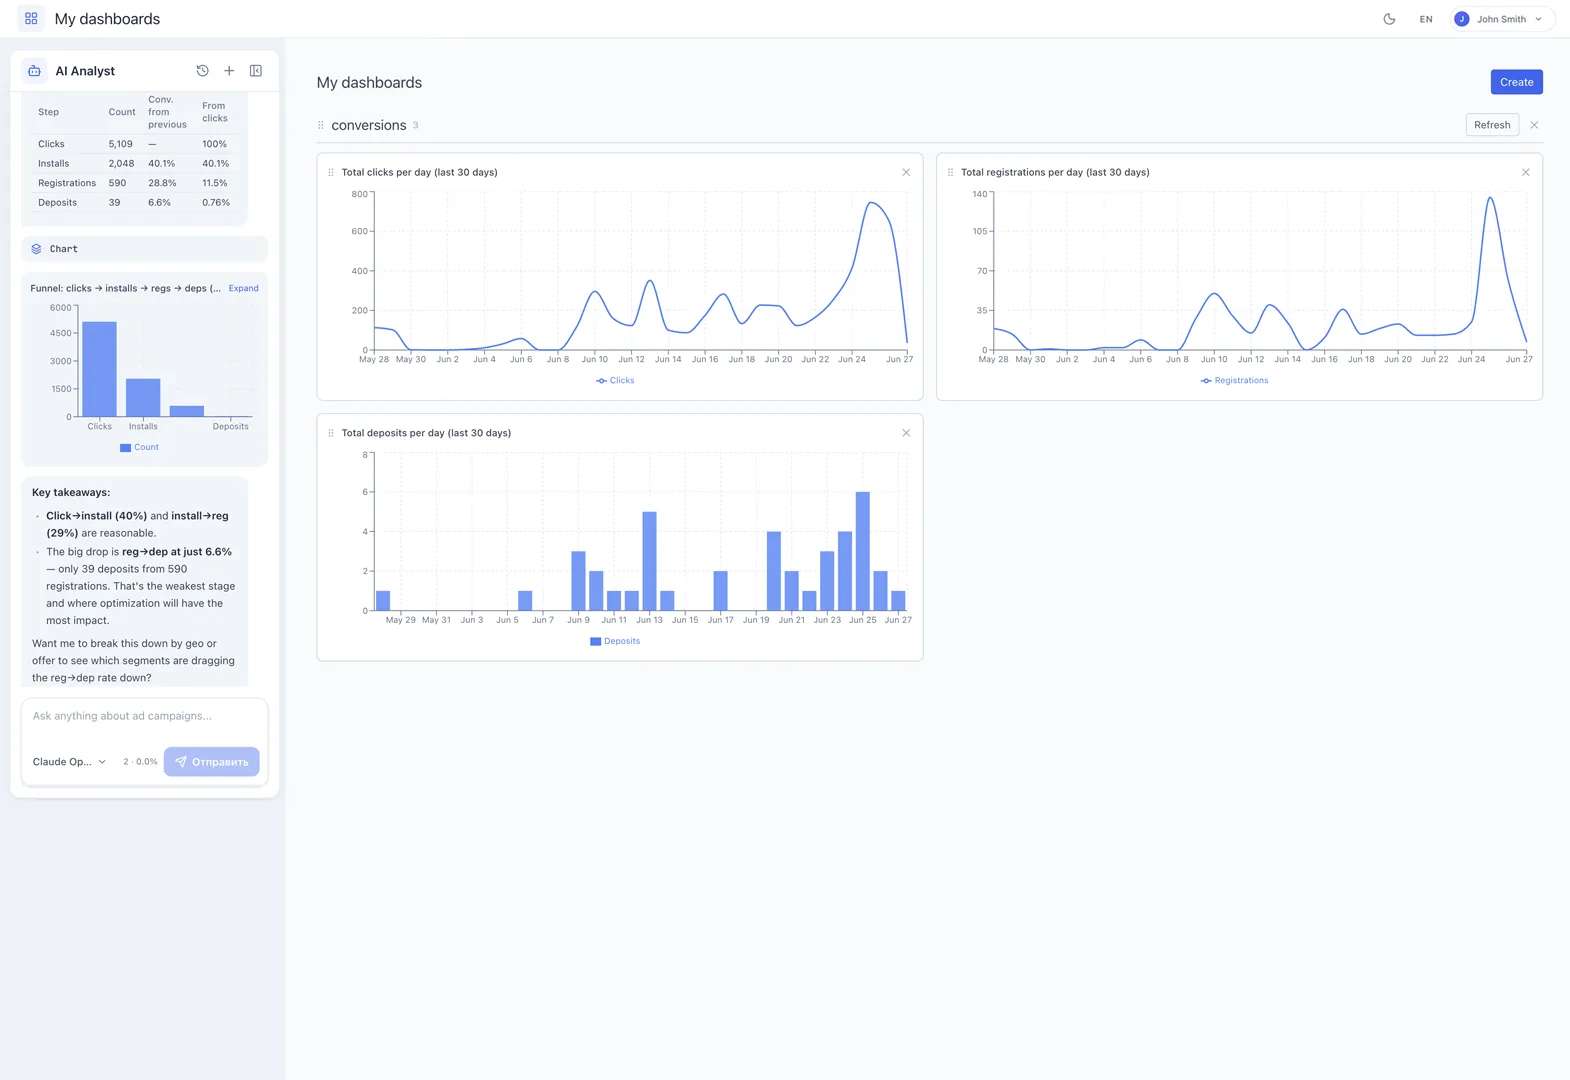
Task: Click the Chart block header
Action: [x=145, y=249]
